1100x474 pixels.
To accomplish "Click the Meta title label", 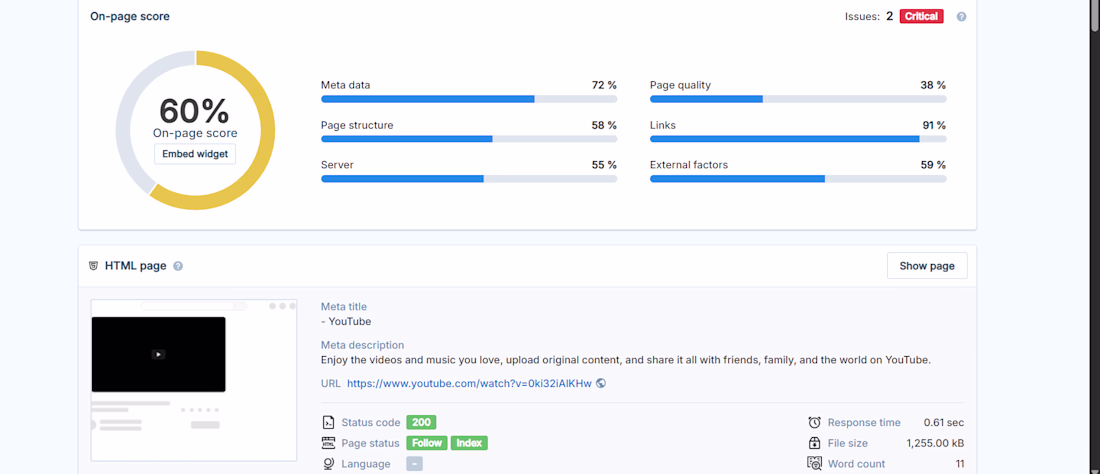I will click(x=344, y=306).
